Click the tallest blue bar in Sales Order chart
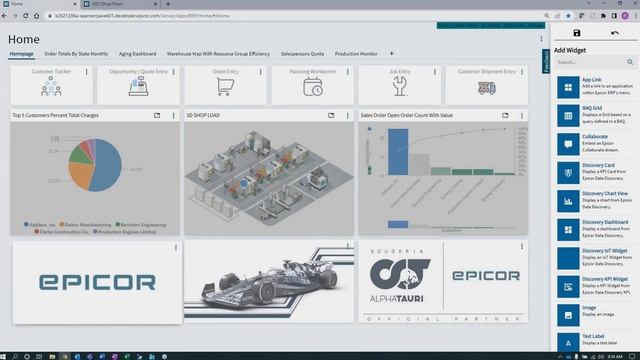The width and height of the screenshot is (640, 360). coord(398,152)
